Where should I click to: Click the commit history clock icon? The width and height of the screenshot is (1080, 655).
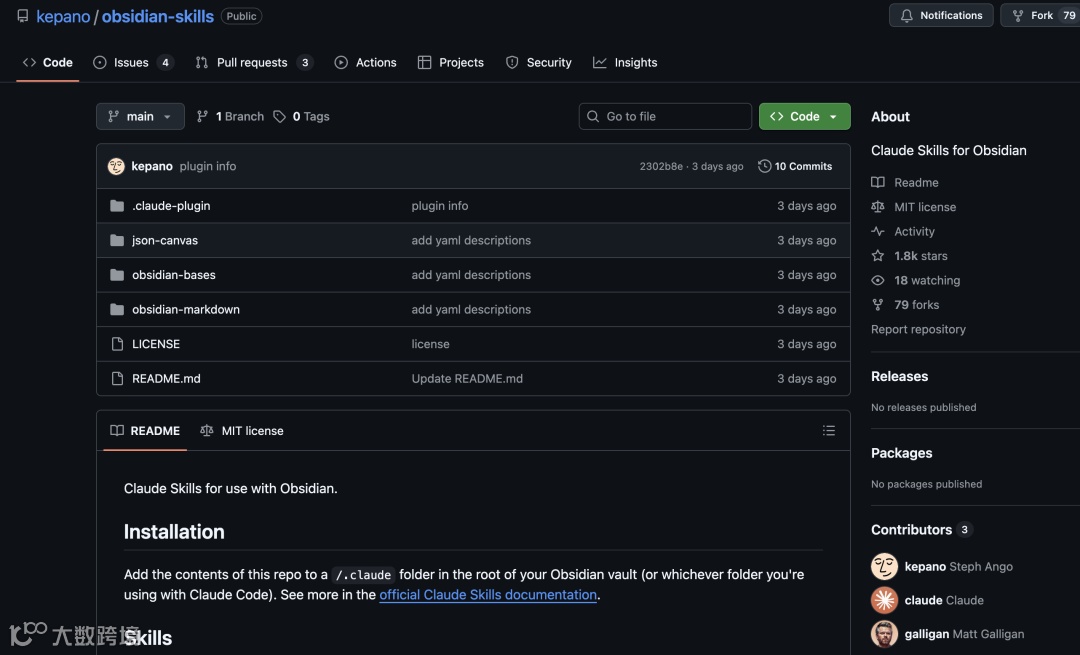click(x=765, y=166)
